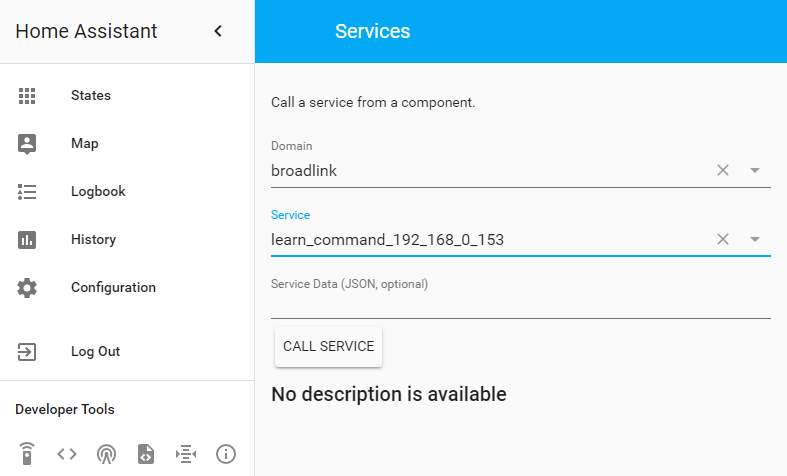Screen dimensions: 787x476
Task: Select Log Out in the sidebar
Action: pos(95,352)
